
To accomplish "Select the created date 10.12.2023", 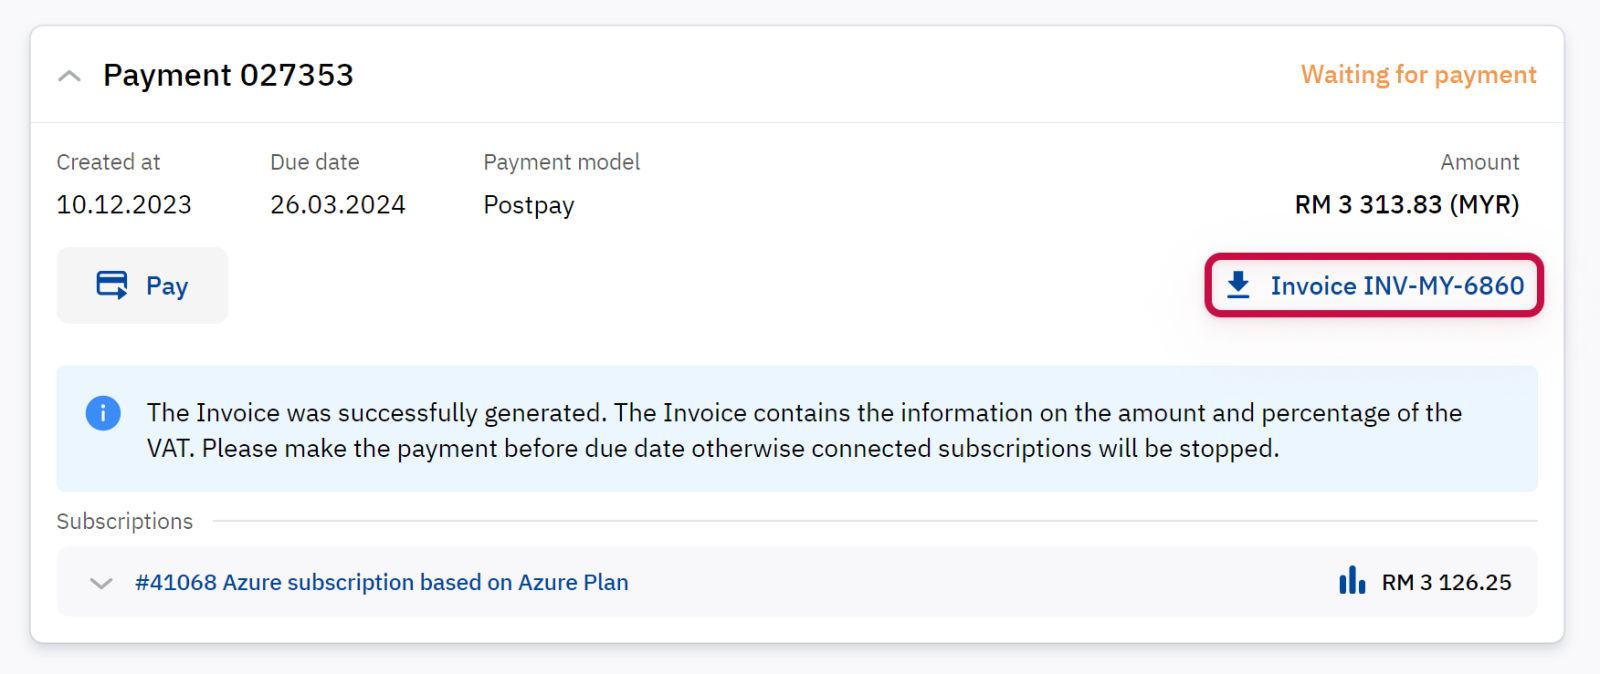I will point(124,205).
